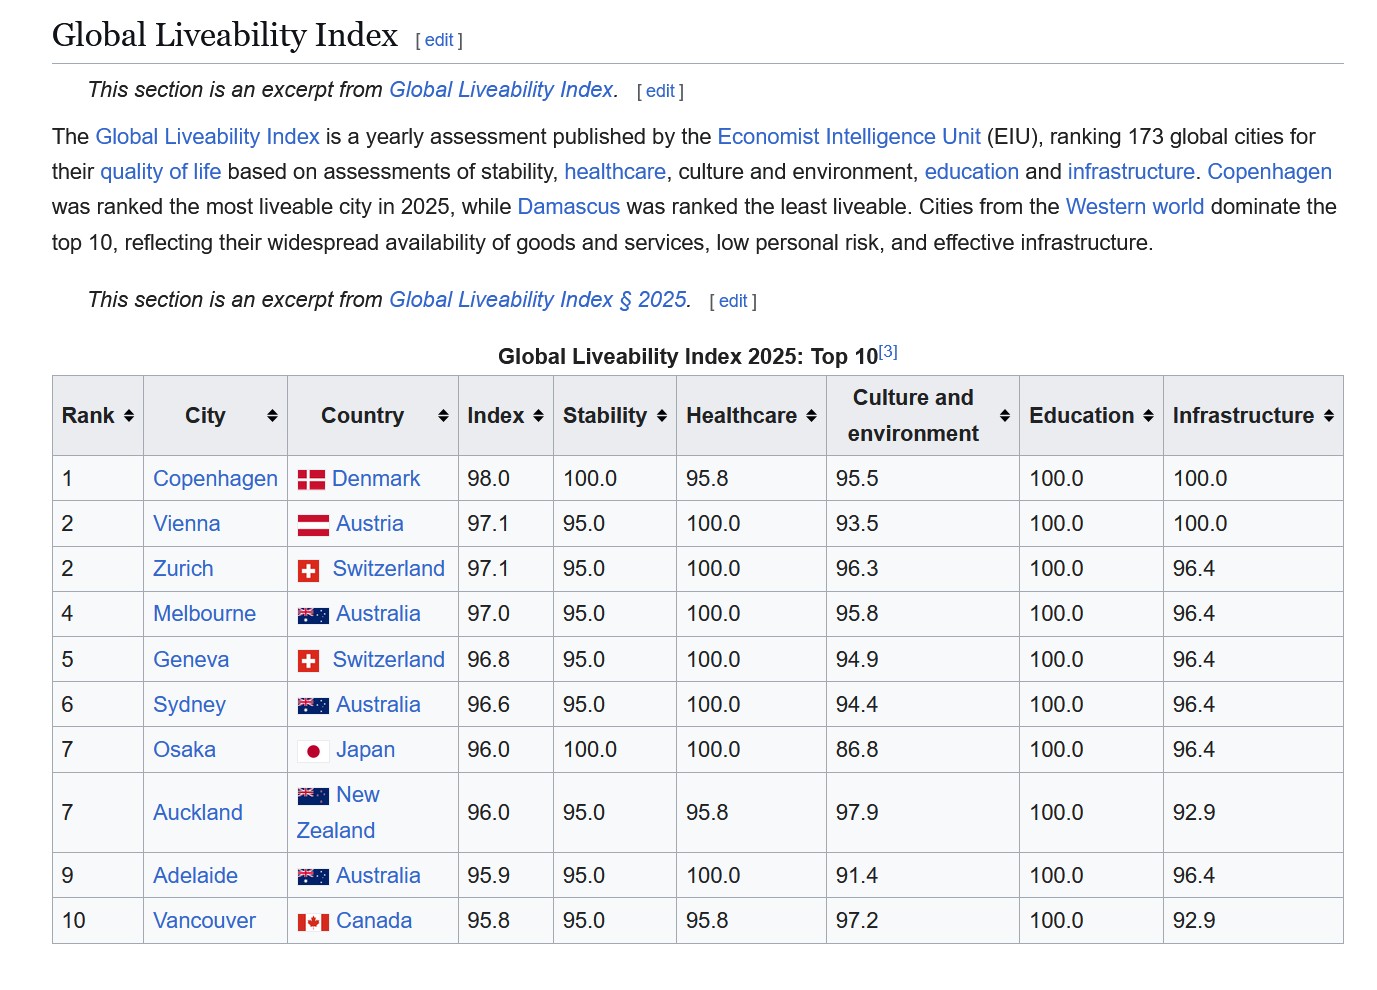The image size is (1377, 990).
Task: Sort table by Infrastructure column arrows
Action: point(1328,416)
